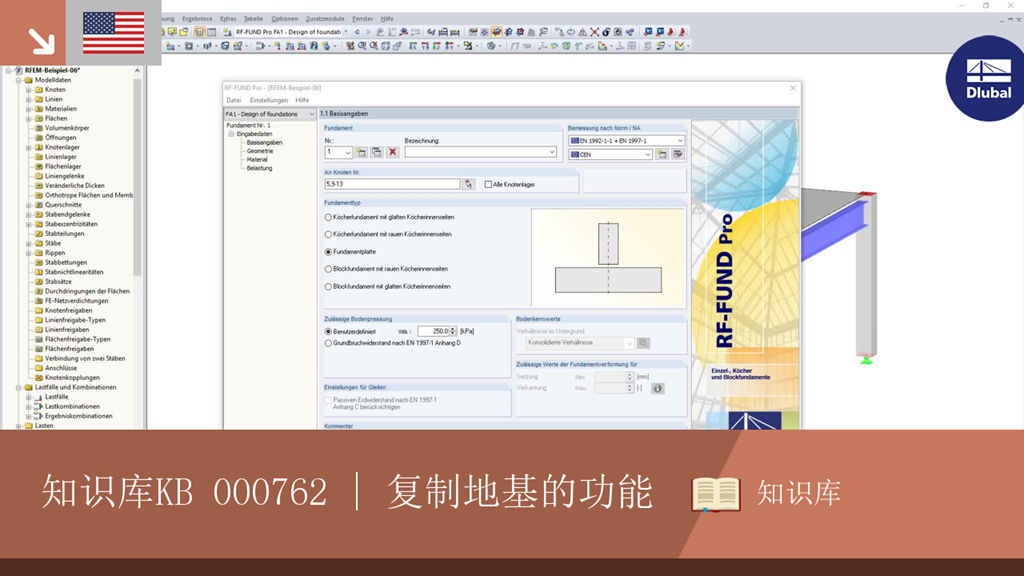Image resolution: width=1024 pixels, height=576 pixels.
Task: Select Blockfundament mit rauen Köcherinnenseiten option
Action: point(328,268)
